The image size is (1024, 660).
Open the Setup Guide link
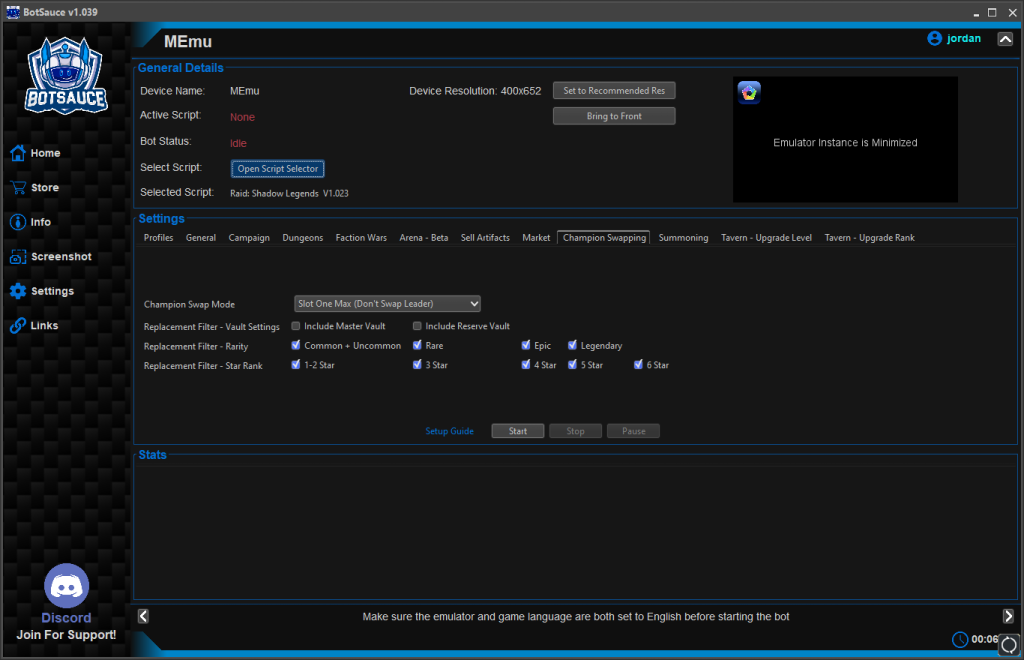coord(449,430)
